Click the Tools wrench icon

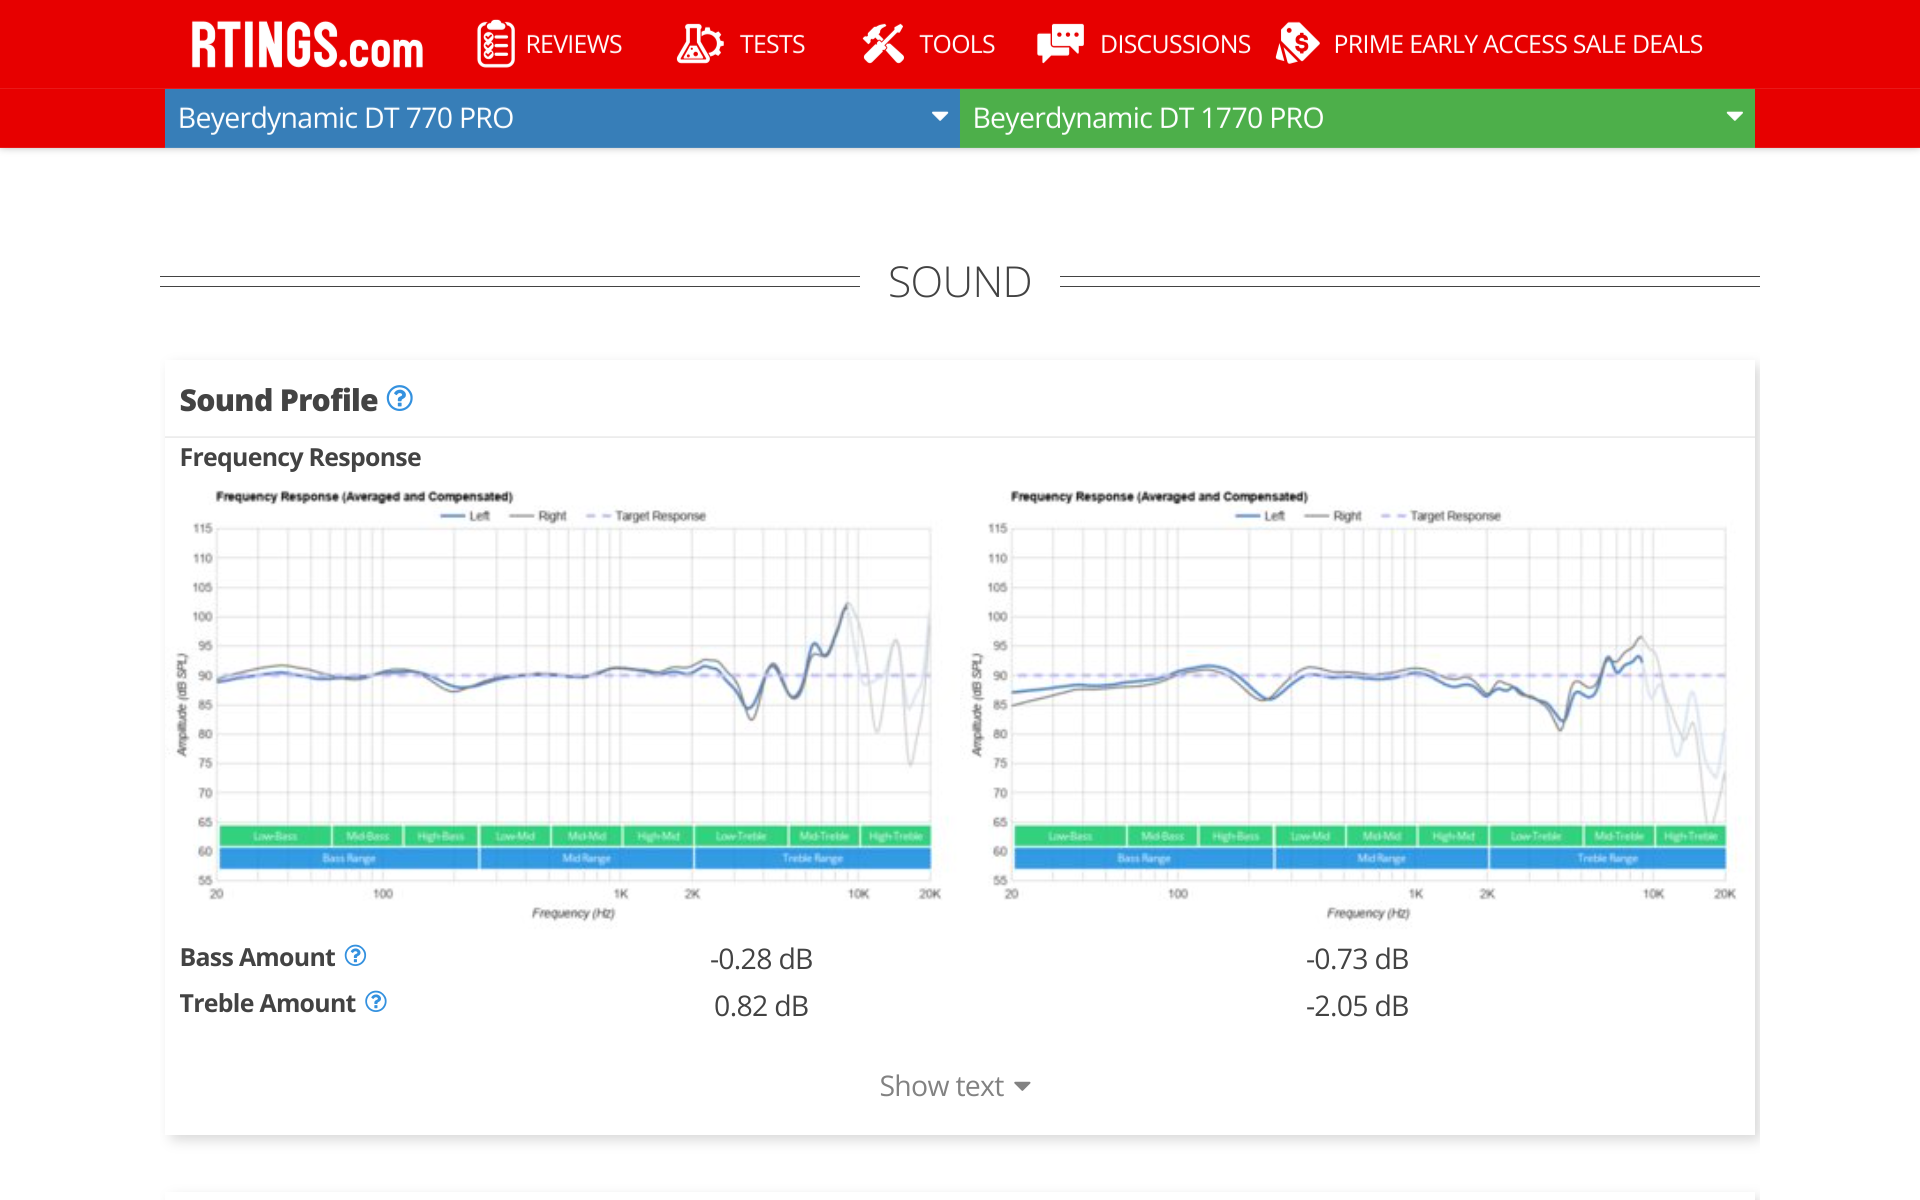coord(883,44)
